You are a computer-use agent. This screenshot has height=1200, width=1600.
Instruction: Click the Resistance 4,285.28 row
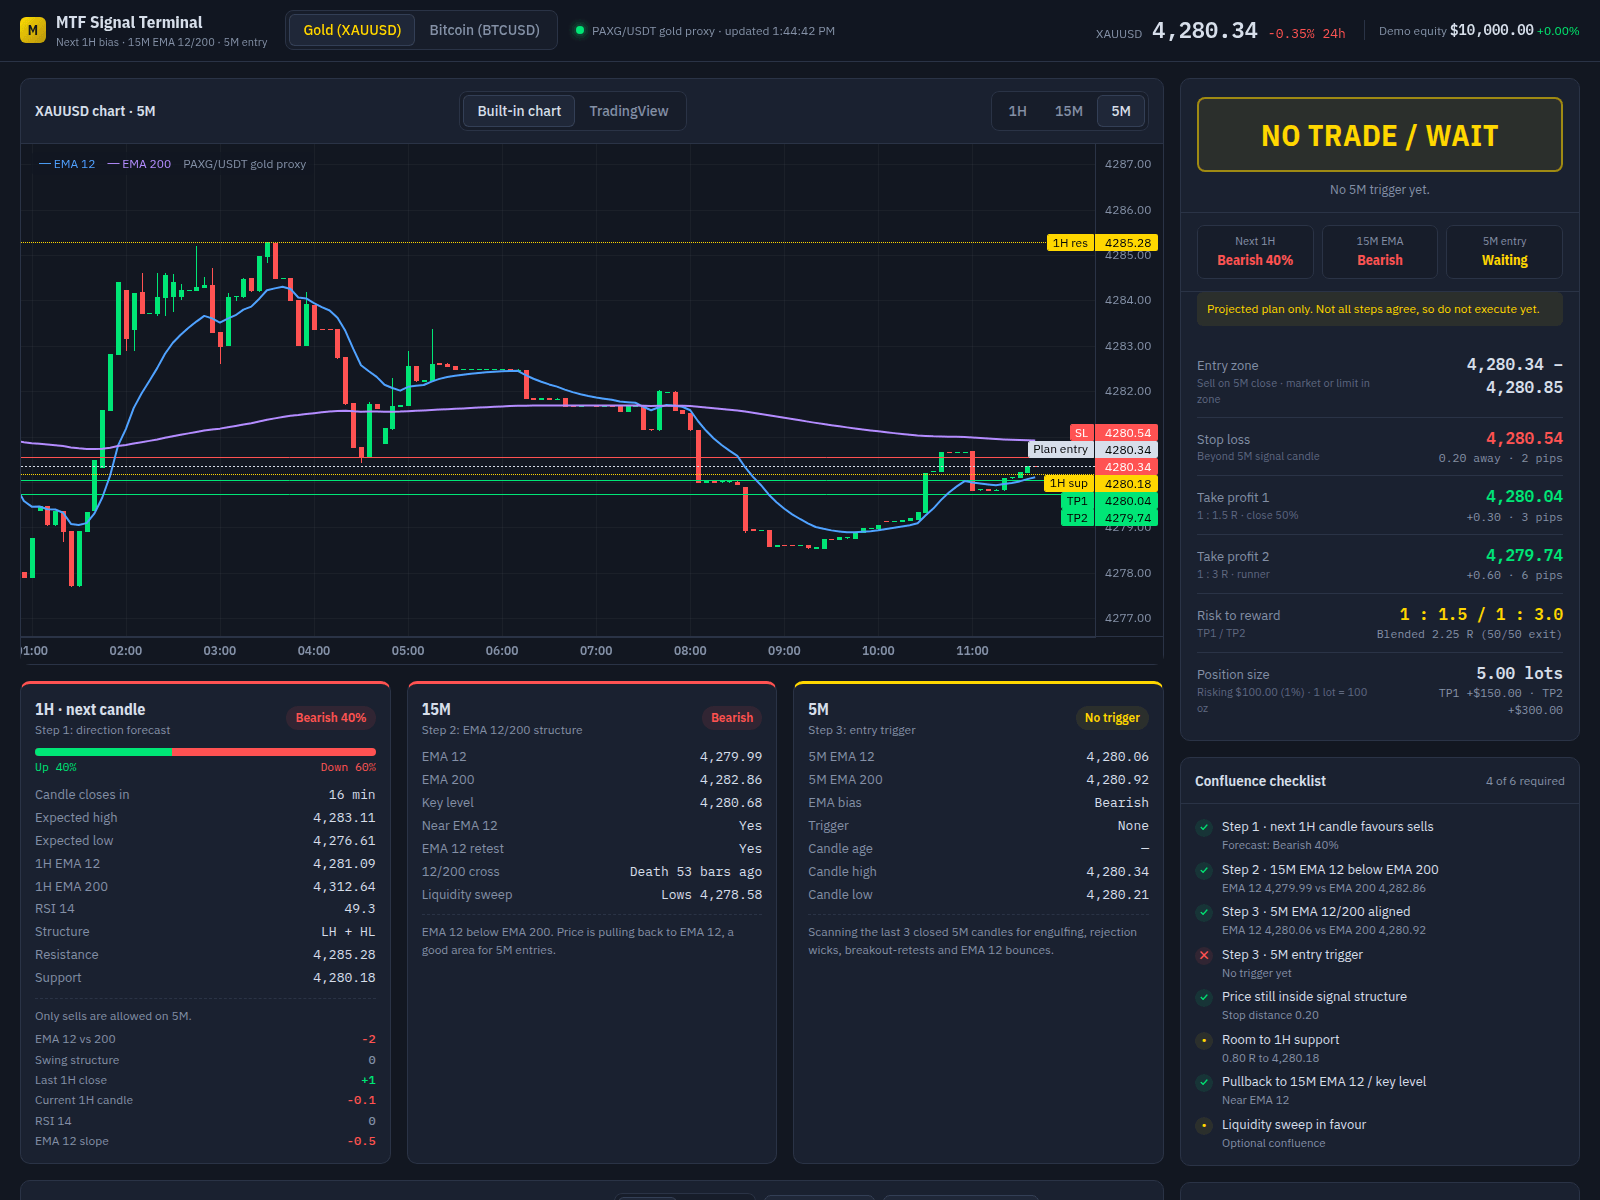click(205, 955)
